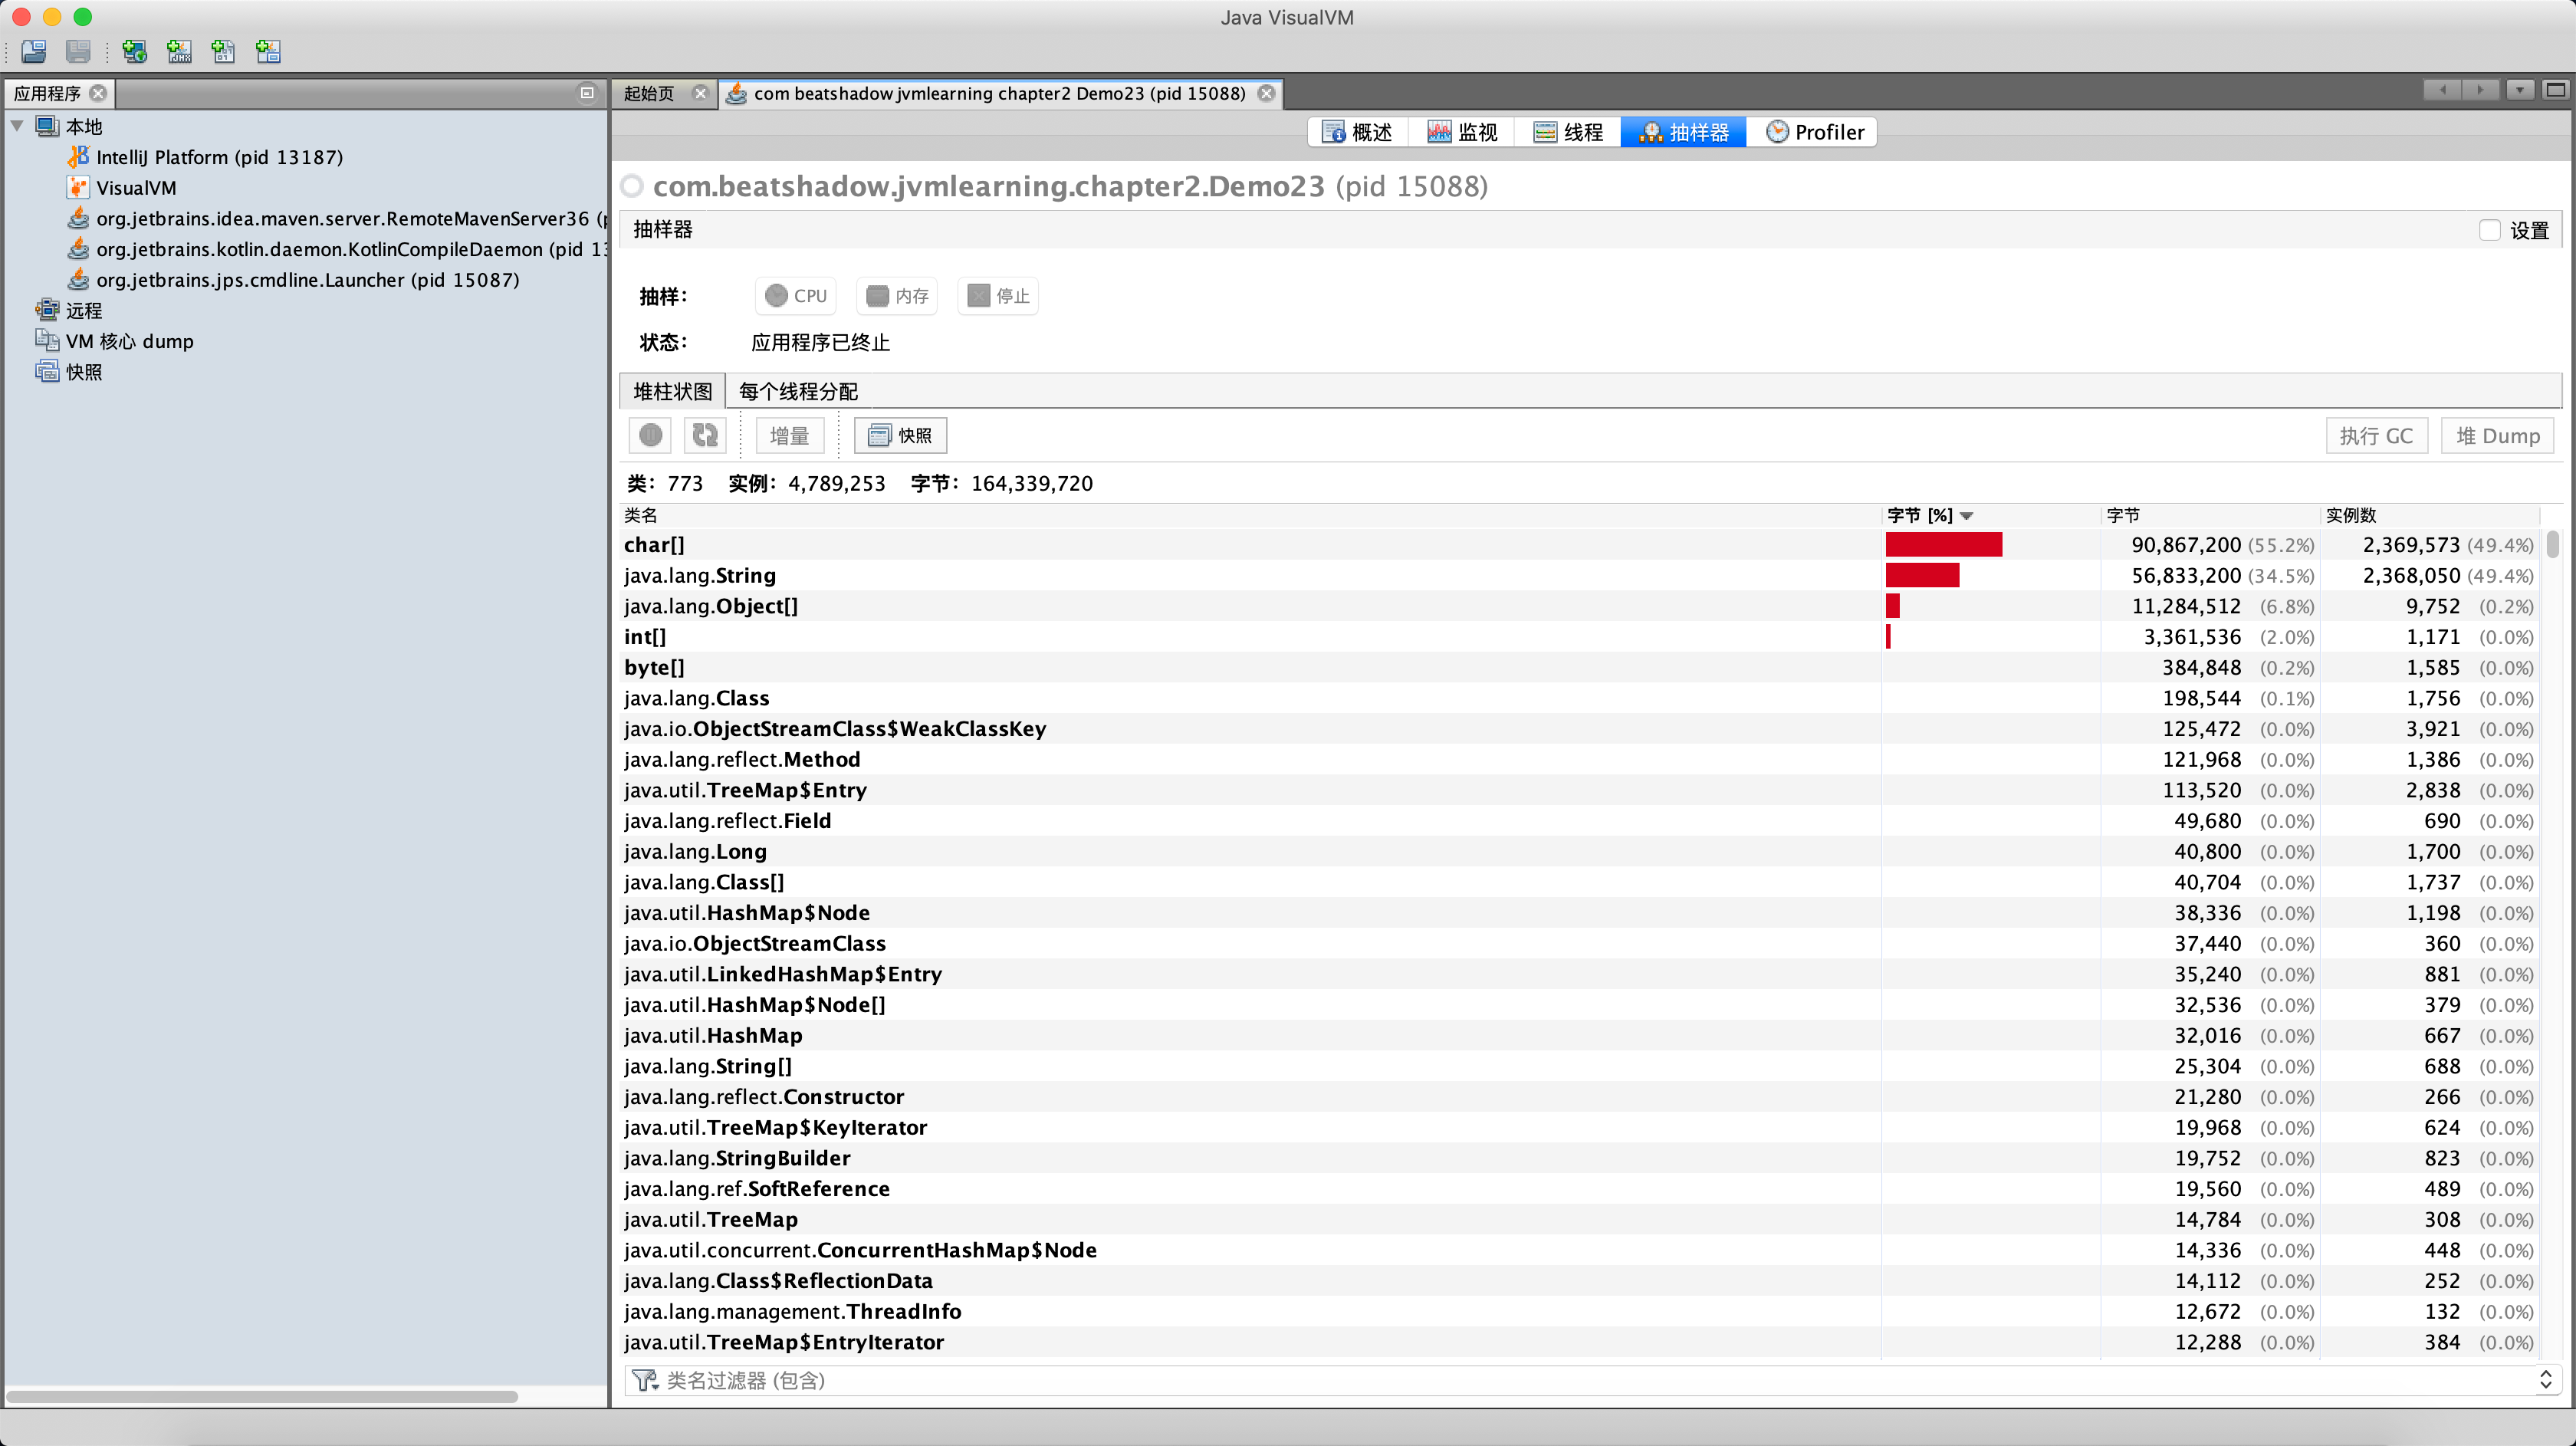Click the scroll tabs left arrow

pyautogui.click(x=2442, y=90)
